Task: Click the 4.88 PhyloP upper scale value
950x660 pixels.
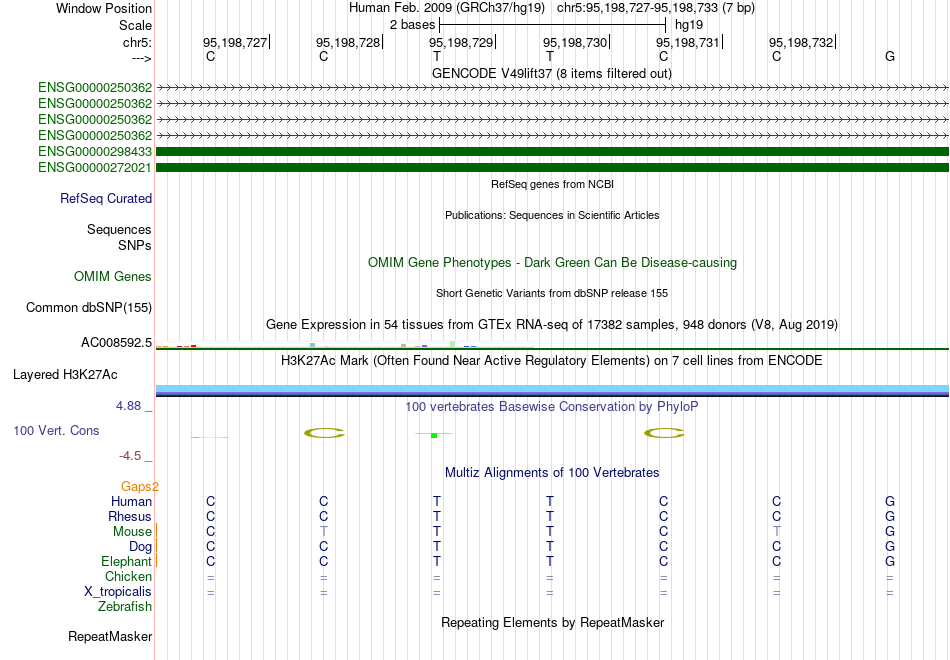Action: (x=128, y=406)
